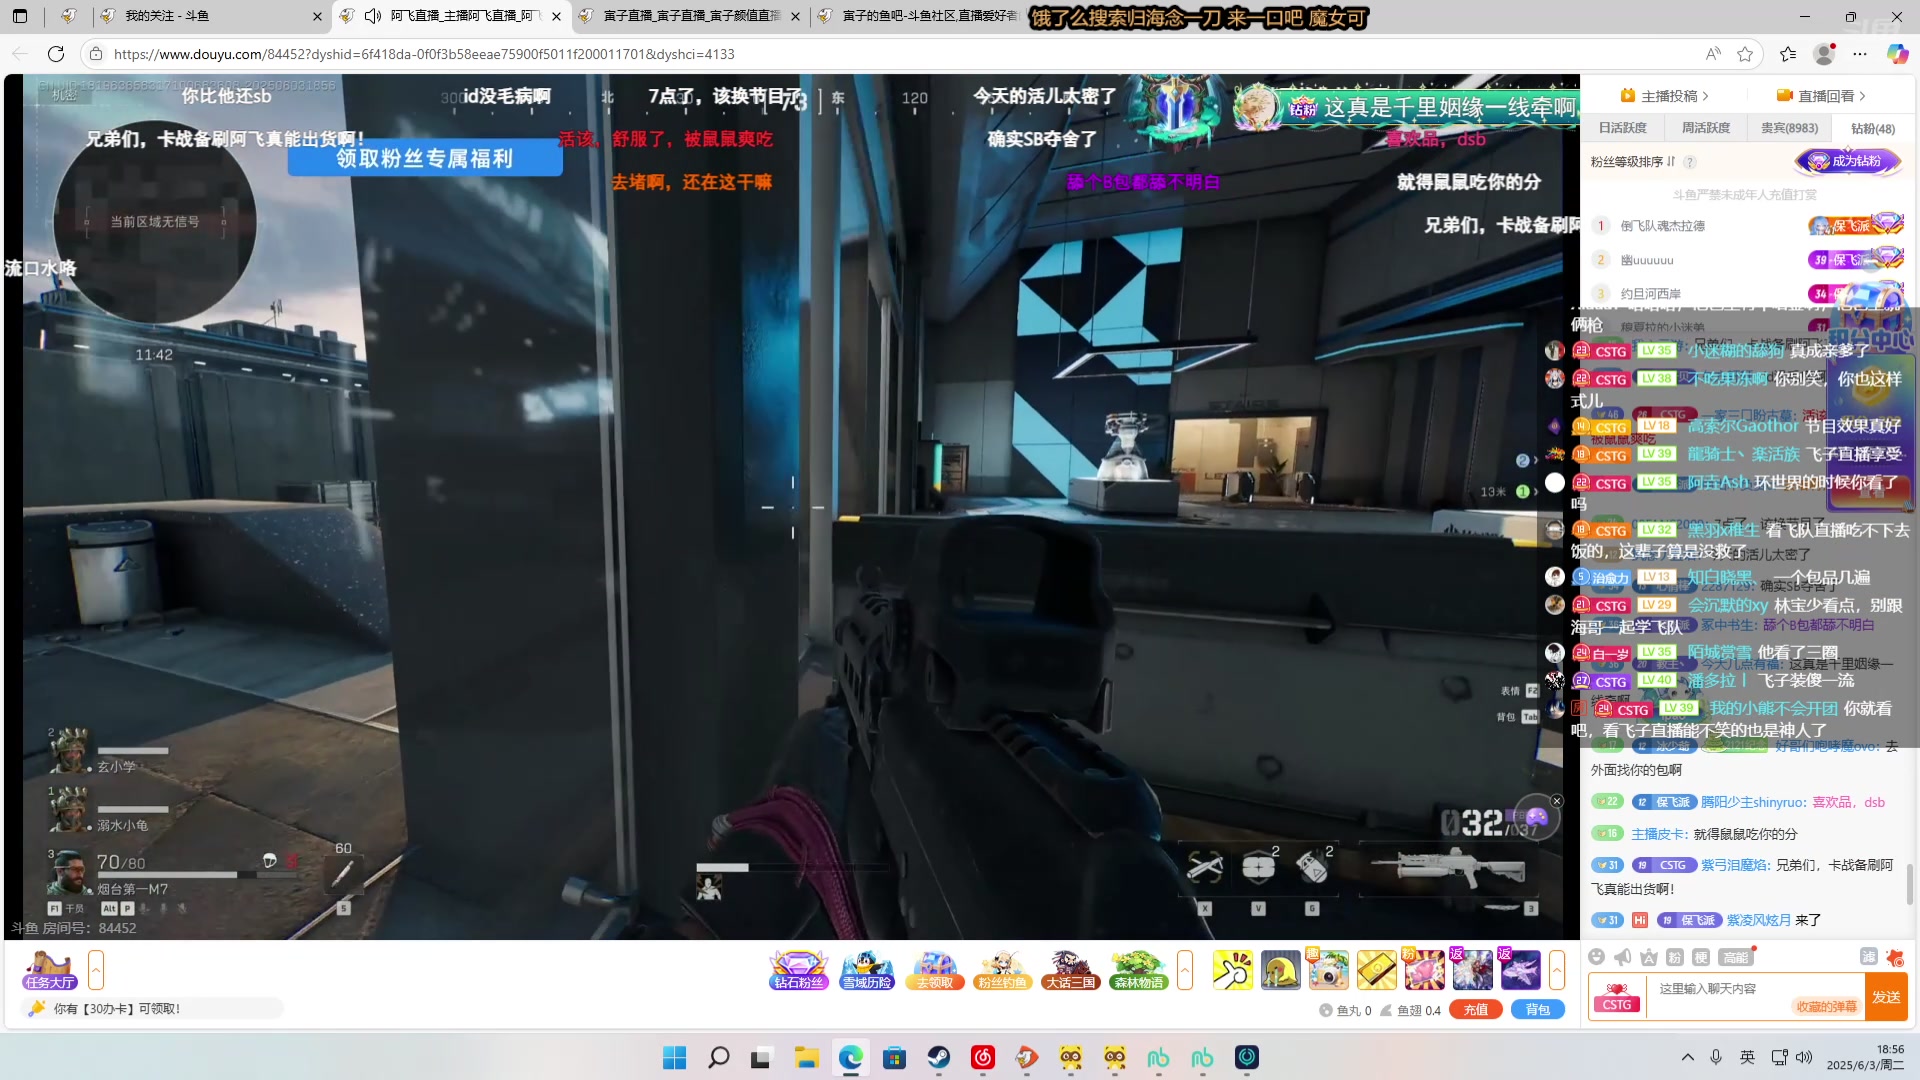The width and height of the screenshot is (1920, 1080).
Task: Send the gold bar gift
Action: pos(1376,970)
